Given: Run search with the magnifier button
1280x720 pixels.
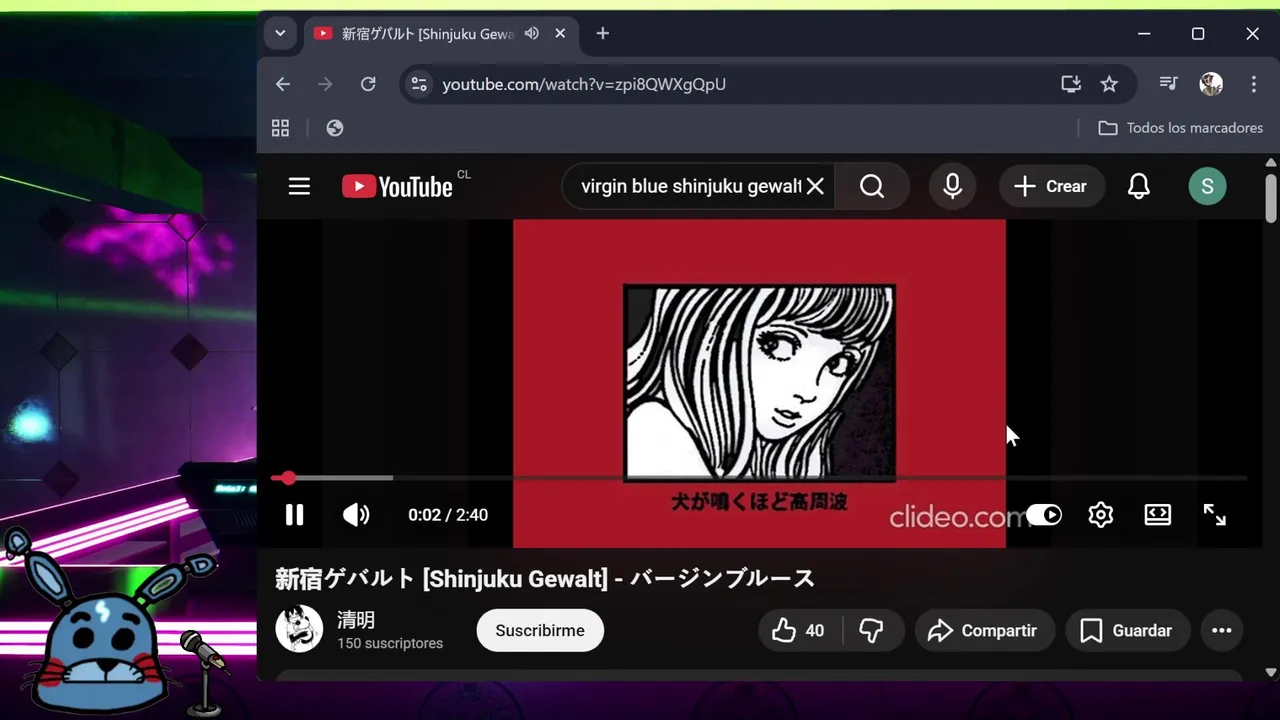Looking at the screenshot, I should pyautogui.click(x=872, y=186).
